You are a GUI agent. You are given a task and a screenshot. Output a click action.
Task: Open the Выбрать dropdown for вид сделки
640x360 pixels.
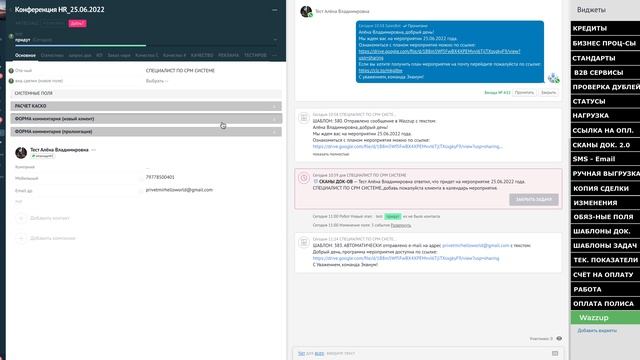157,81
